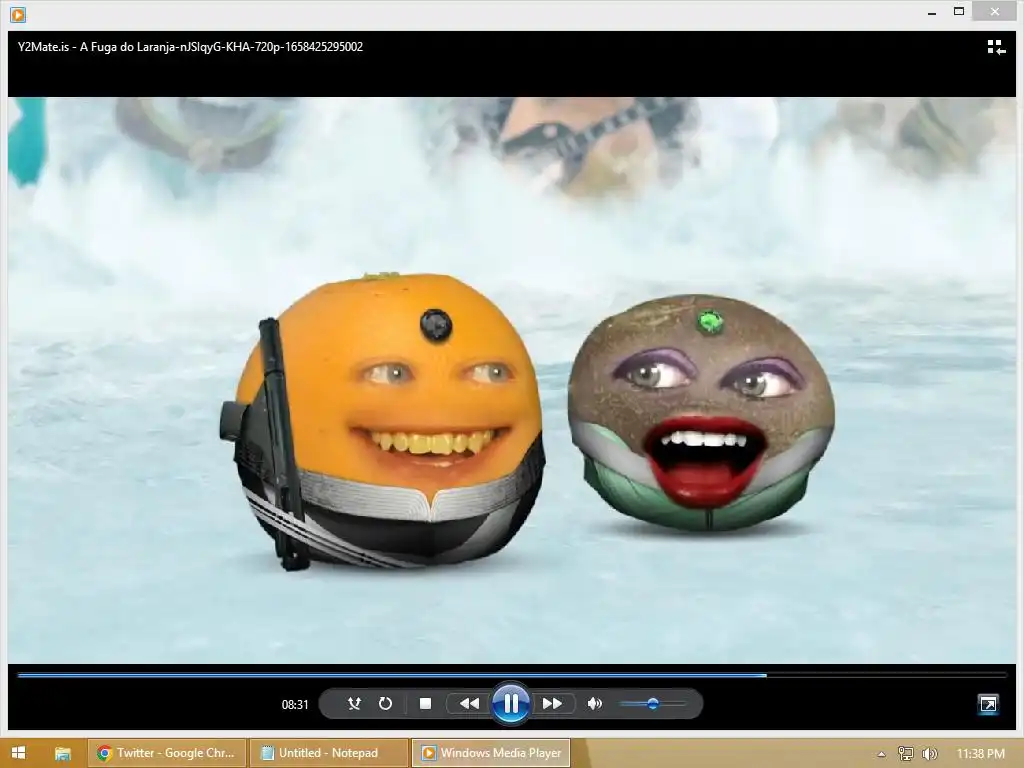Show hidden system tray icons
The width and height of the screenshot is (1024, 768).
tap(881, 754)
